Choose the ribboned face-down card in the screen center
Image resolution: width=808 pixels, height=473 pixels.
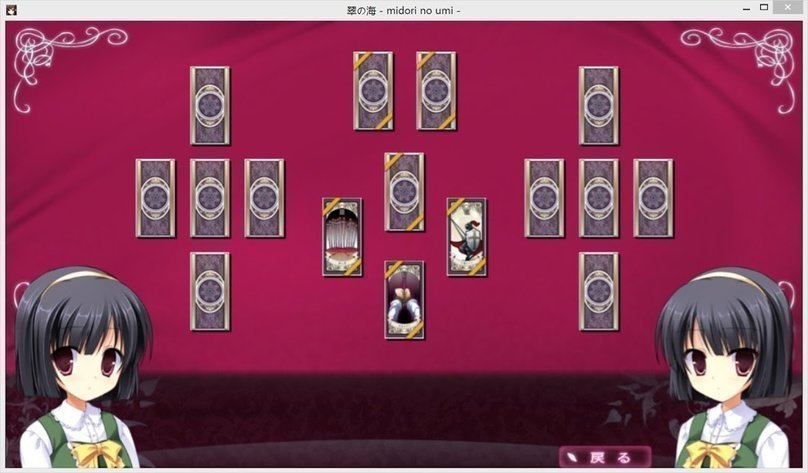click(x=405, y=192)
